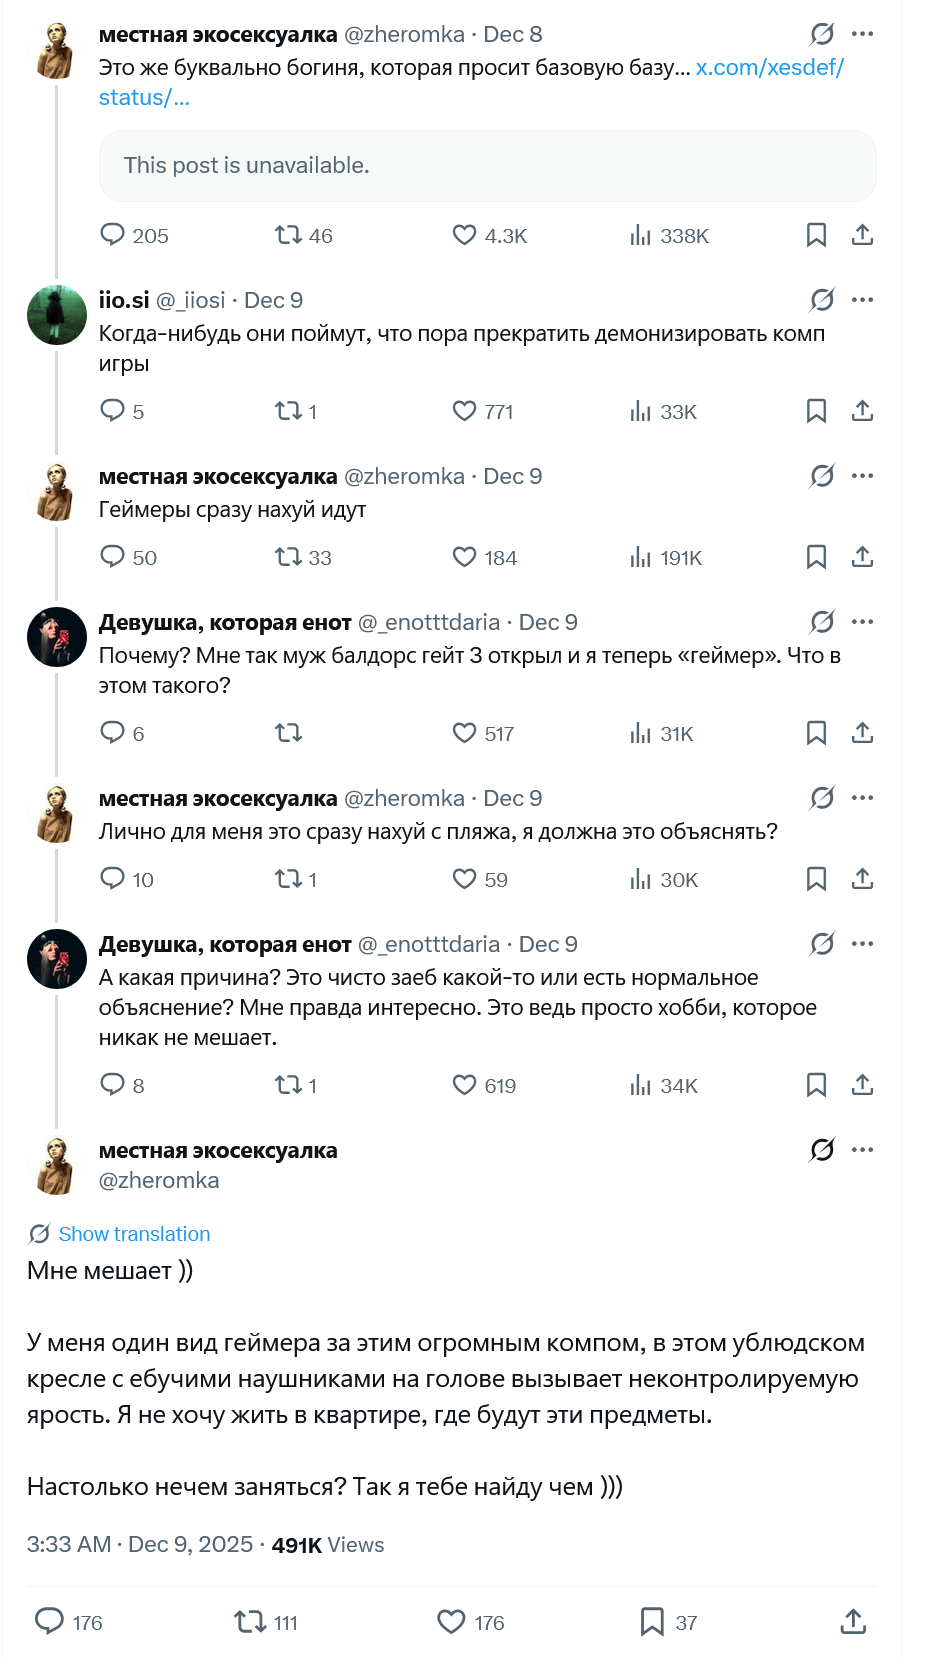Like the main post with 176 likes
Viewport: 925px width, 1657px height.
pyautogui.click(x=452, y=1622)
